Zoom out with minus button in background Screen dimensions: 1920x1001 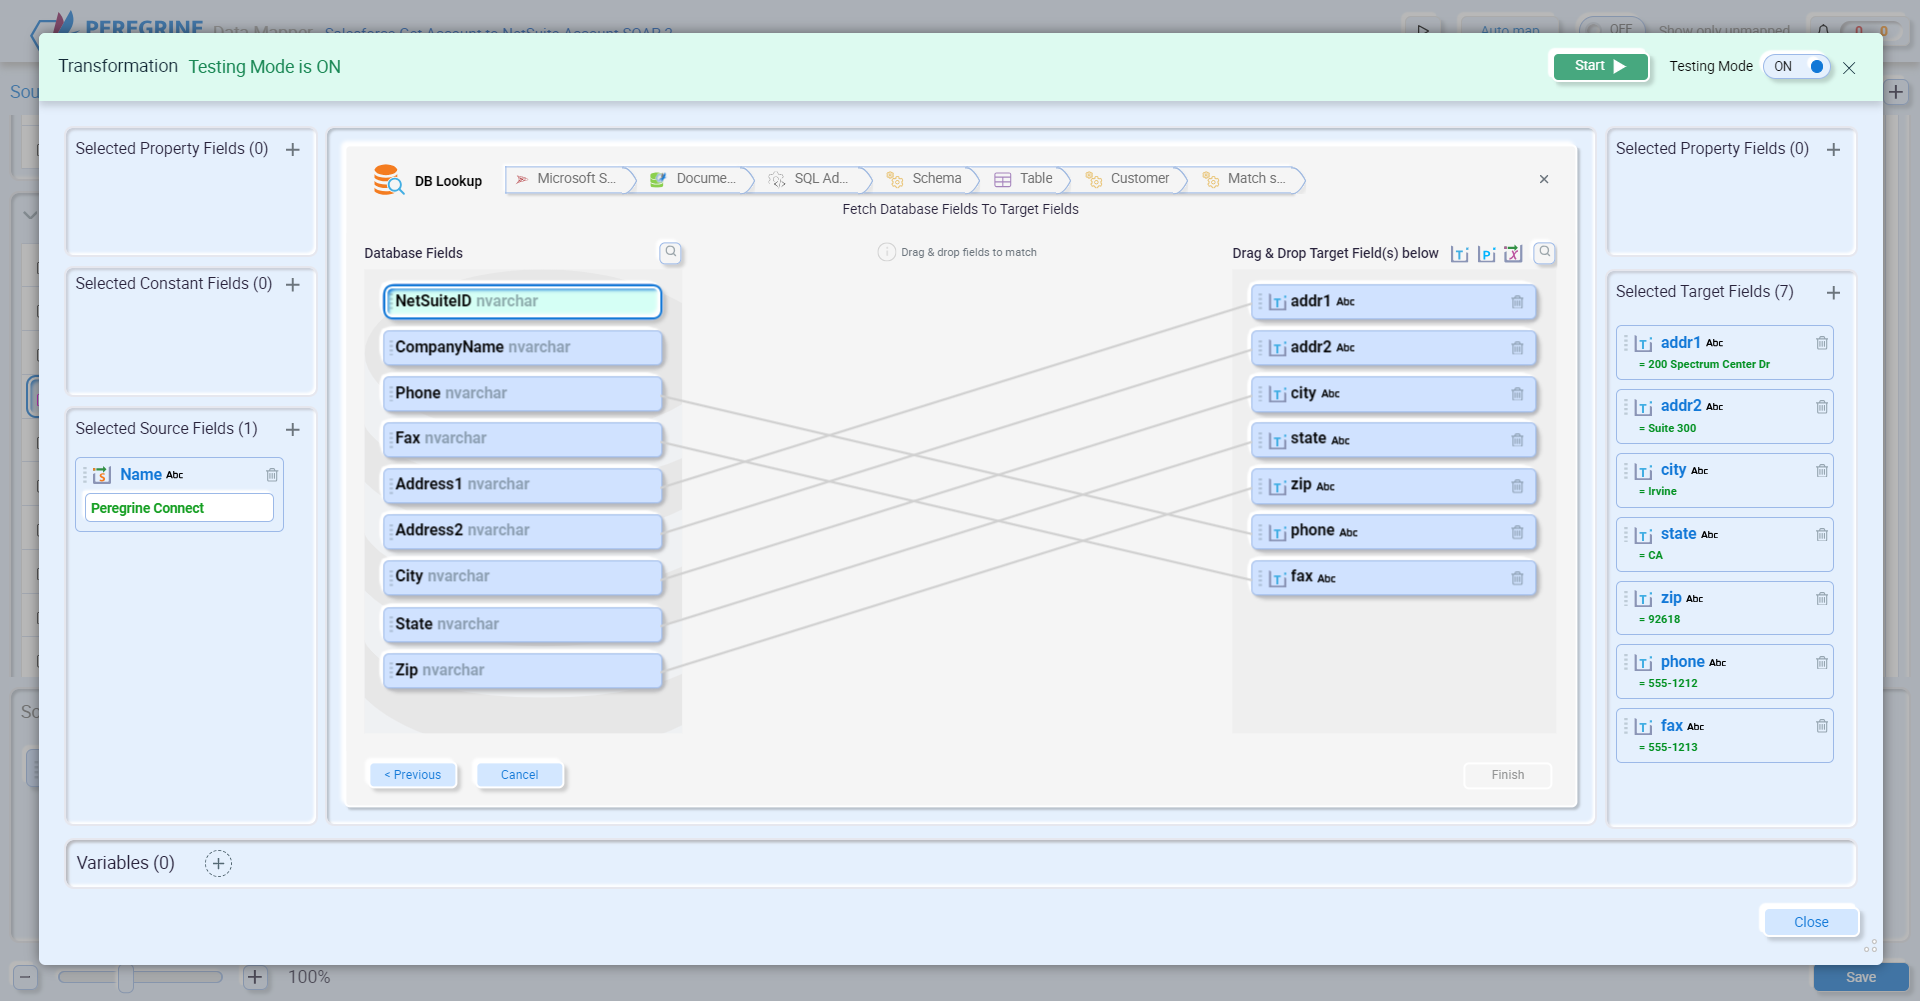(x=26, y=978)
